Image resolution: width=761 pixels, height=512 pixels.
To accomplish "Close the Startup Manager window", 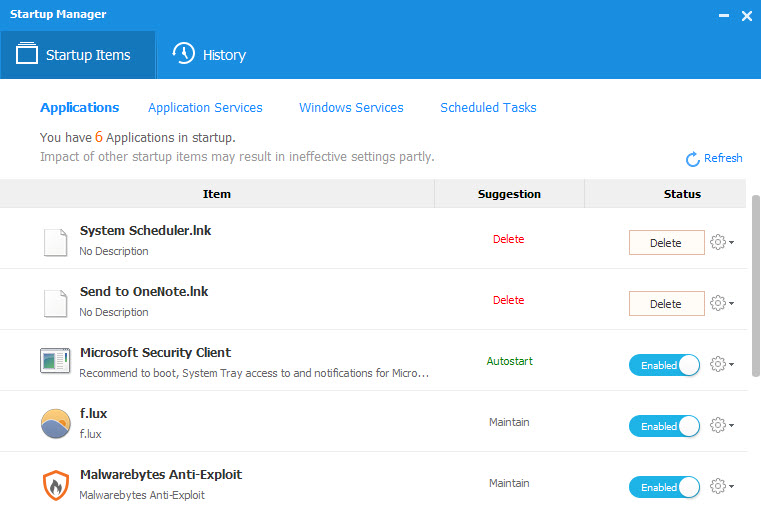I will pos(747,16).
